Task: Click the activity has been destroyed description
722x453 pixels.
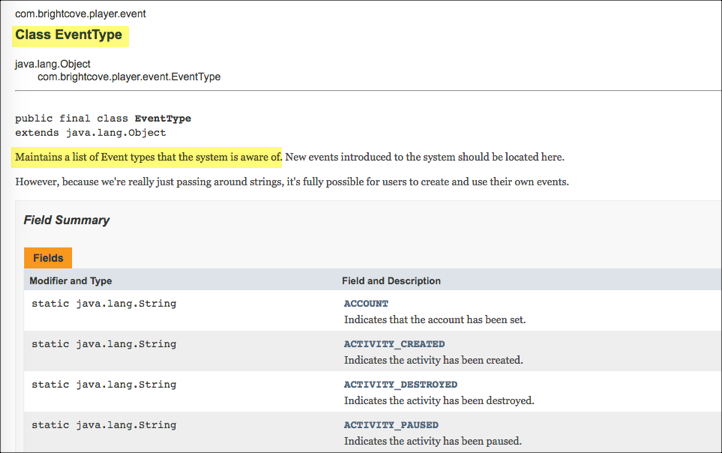Action: tap(439, 400)
